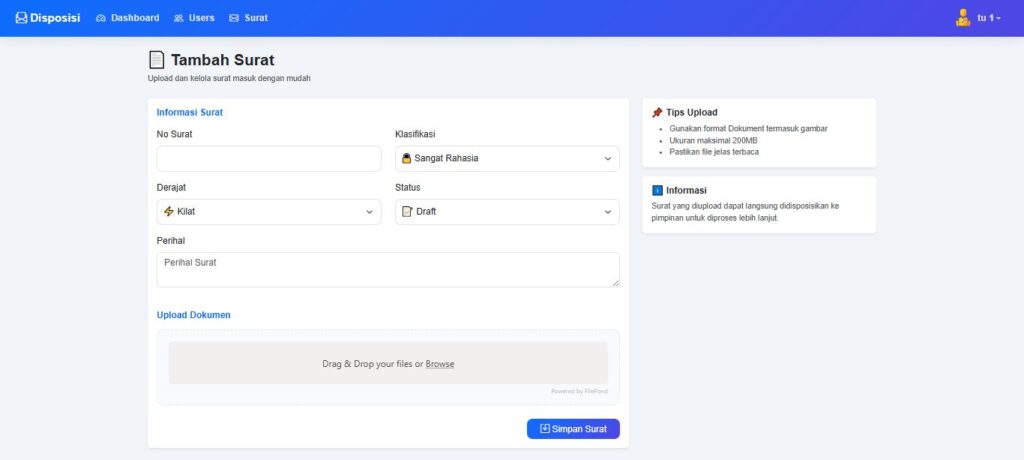The width and height of the screenshot is (1024, 460).
Task: Click the Browse link in upload area
Action: (440, 364)
